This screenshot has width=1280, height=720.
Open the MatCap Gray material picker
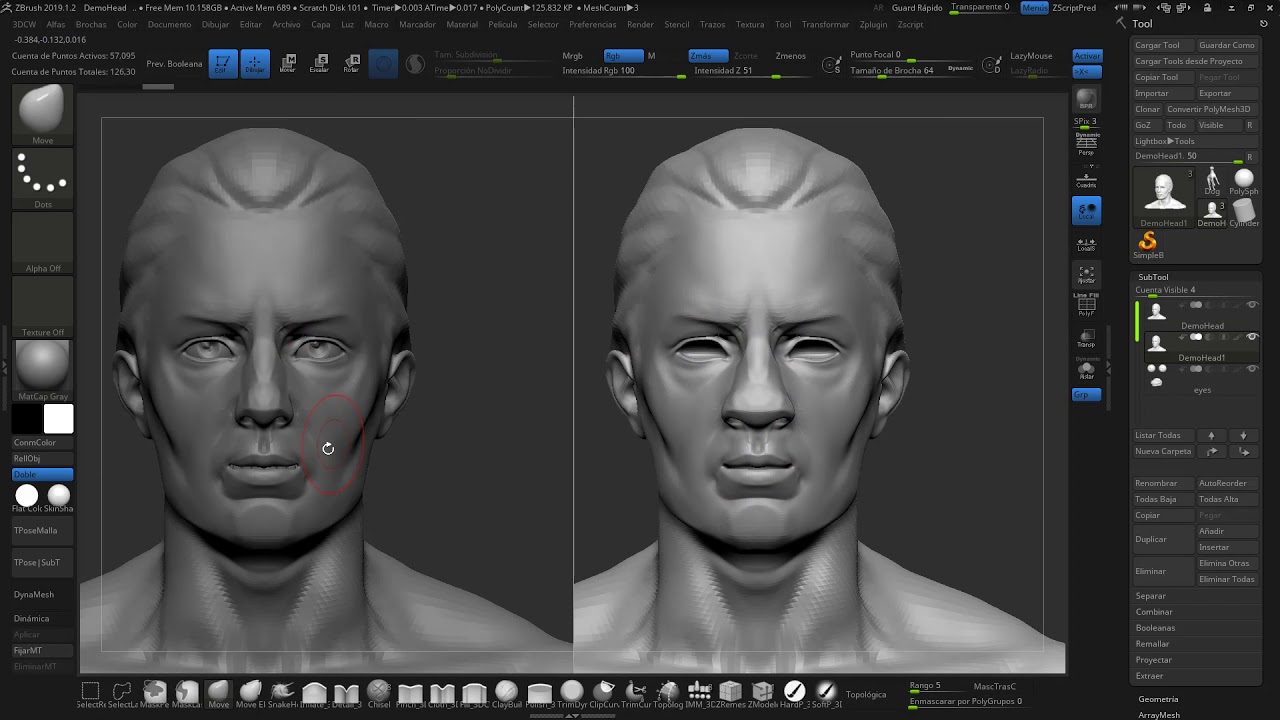(x=42, y=371)
